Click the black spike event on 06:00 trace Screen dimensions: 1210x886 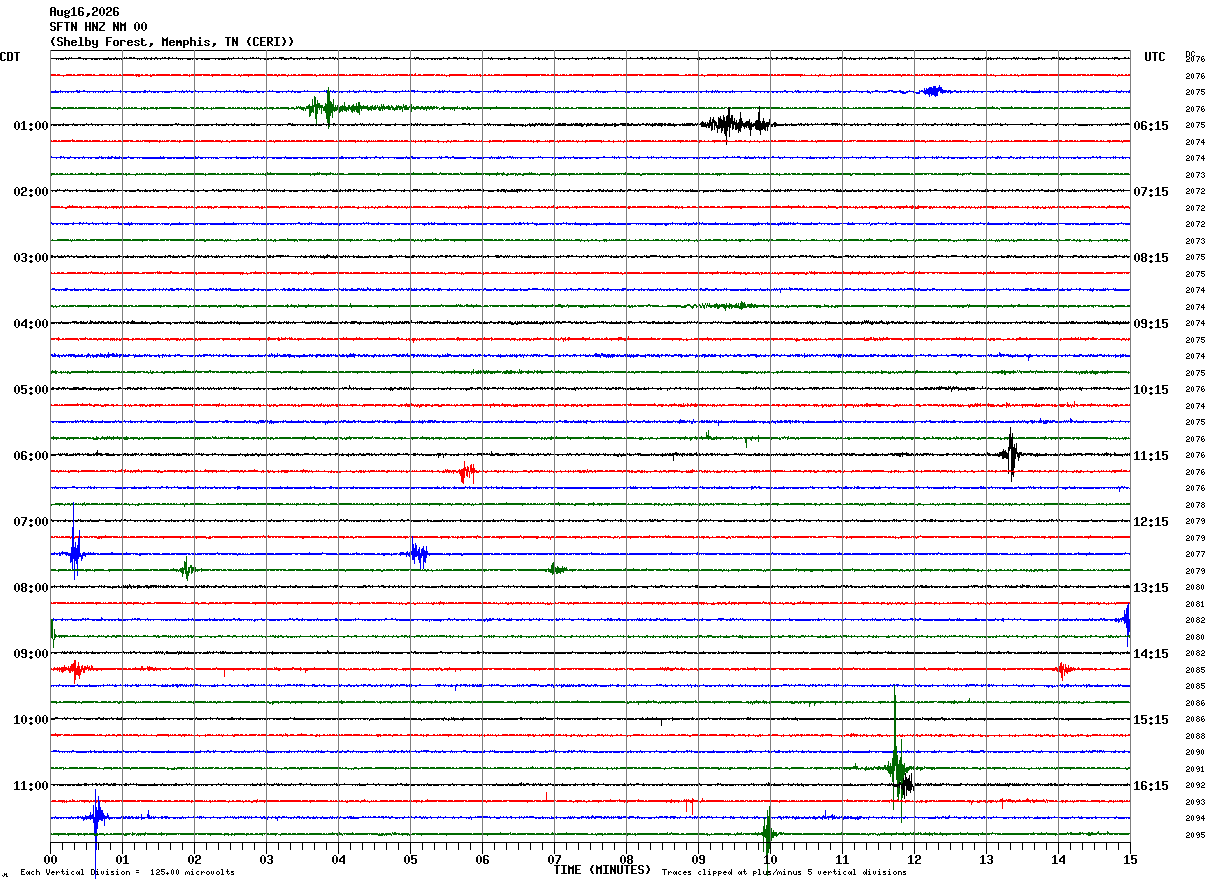click(x=1011, y=455)
